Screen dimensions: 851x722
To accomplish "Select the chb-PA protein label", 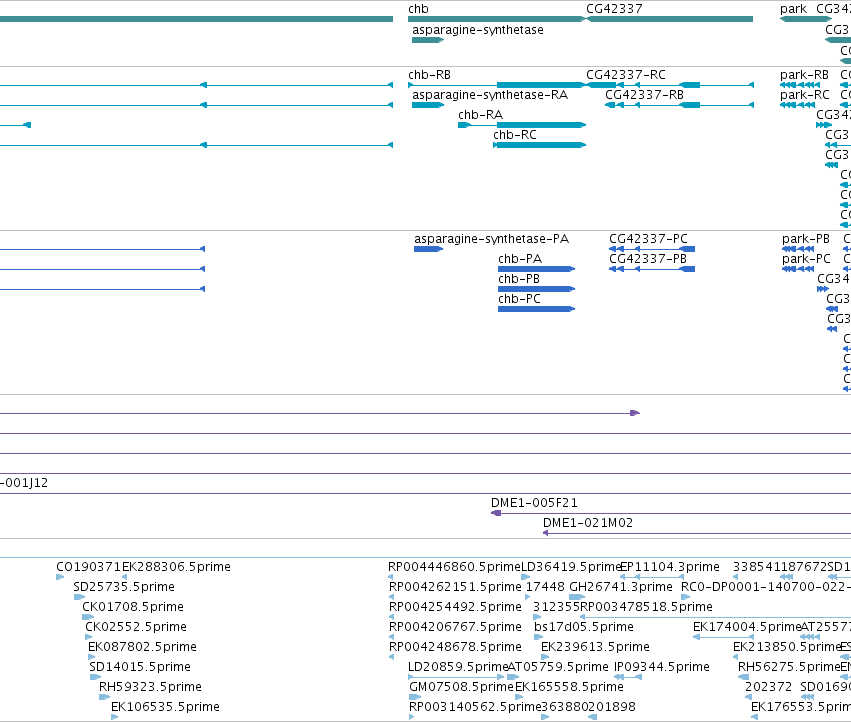I will [520, 259].
